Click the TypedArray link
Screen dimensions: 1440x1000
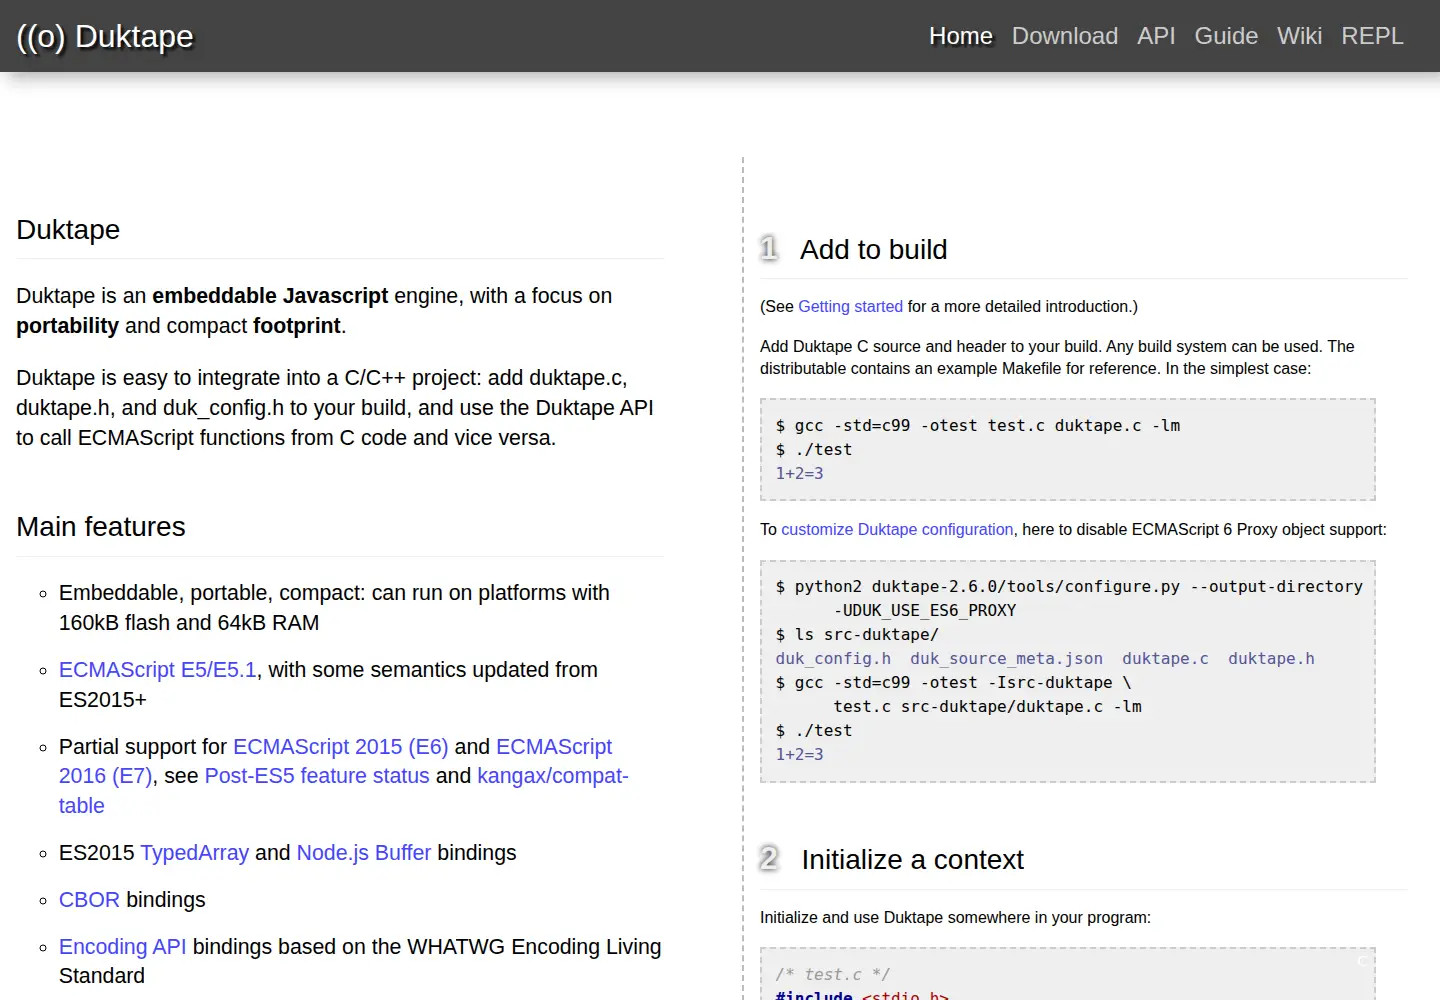tap(195, 853)
